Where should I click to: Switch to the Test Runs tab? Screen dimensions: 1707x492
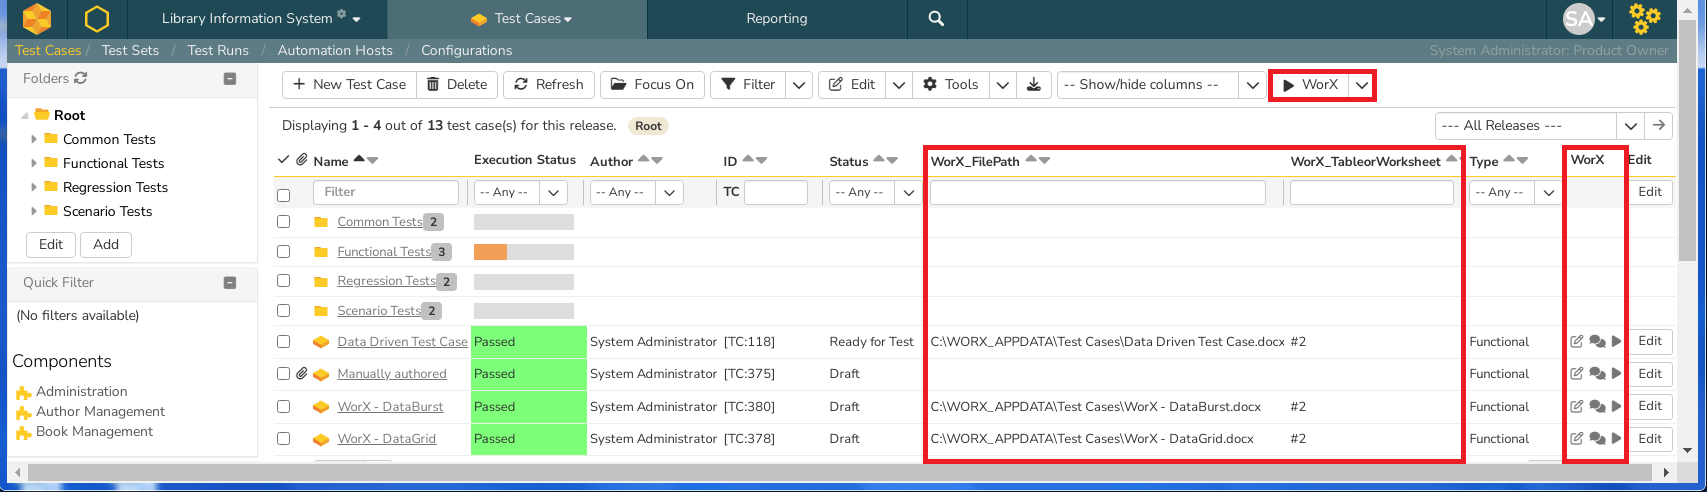[218, 50]
